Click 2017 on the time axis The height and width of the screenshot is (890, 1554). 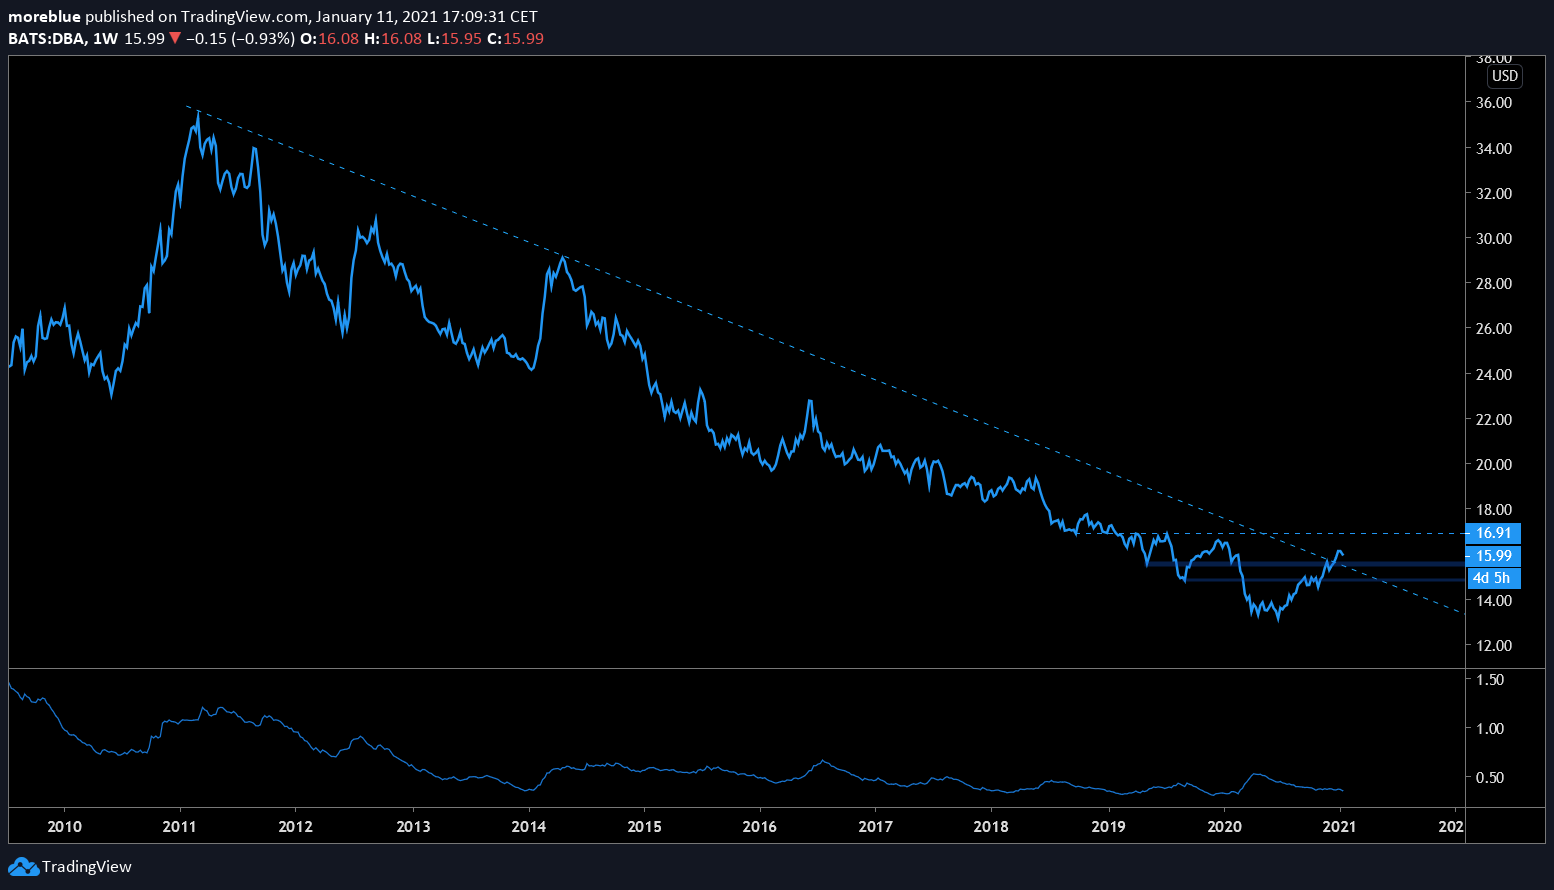click(x=876, y=826)
